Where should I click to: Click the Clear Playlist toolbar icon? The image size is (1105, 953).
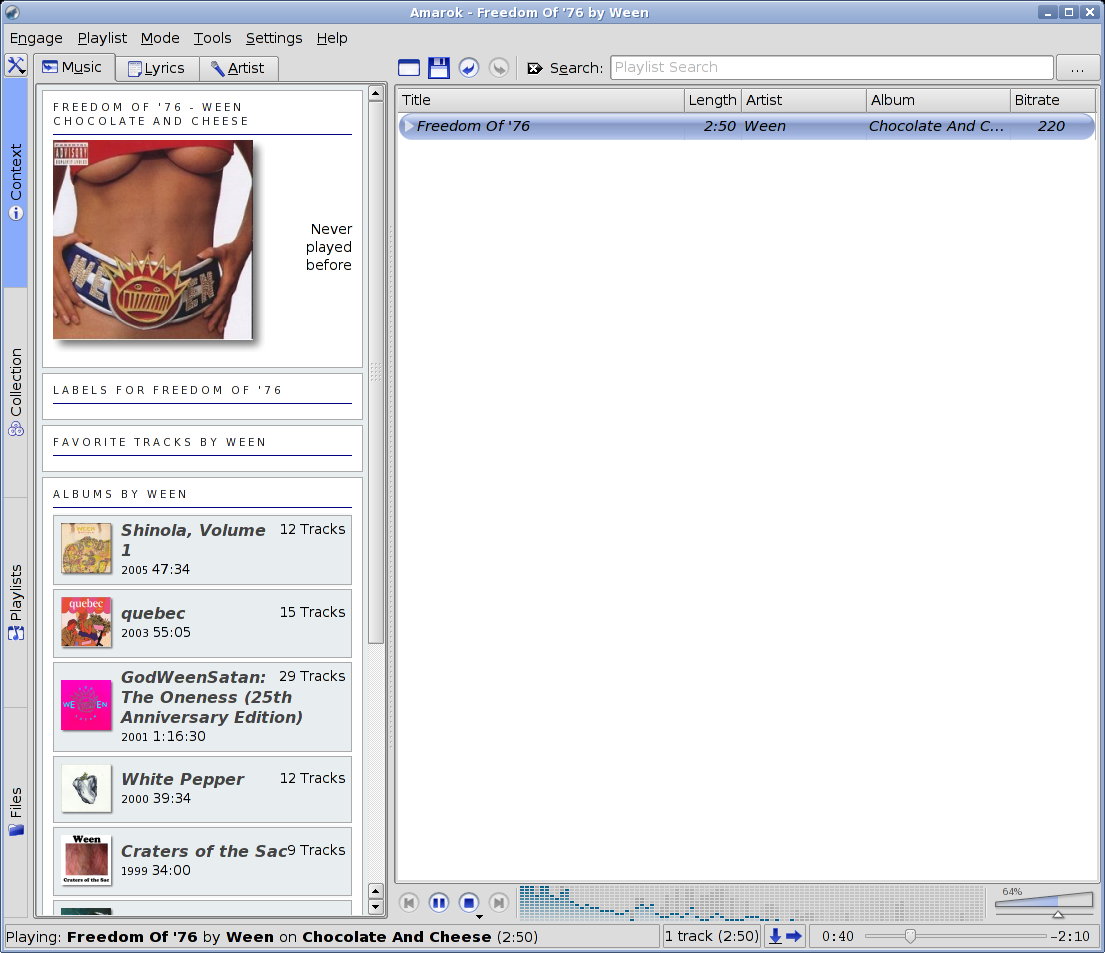click(409, 68)
